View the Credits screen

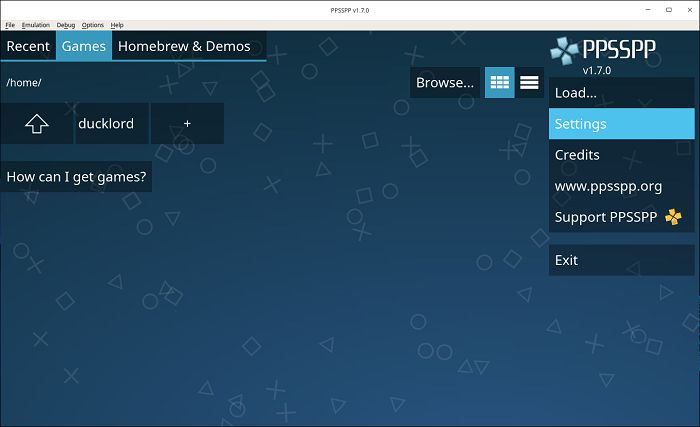coord(621,155)
